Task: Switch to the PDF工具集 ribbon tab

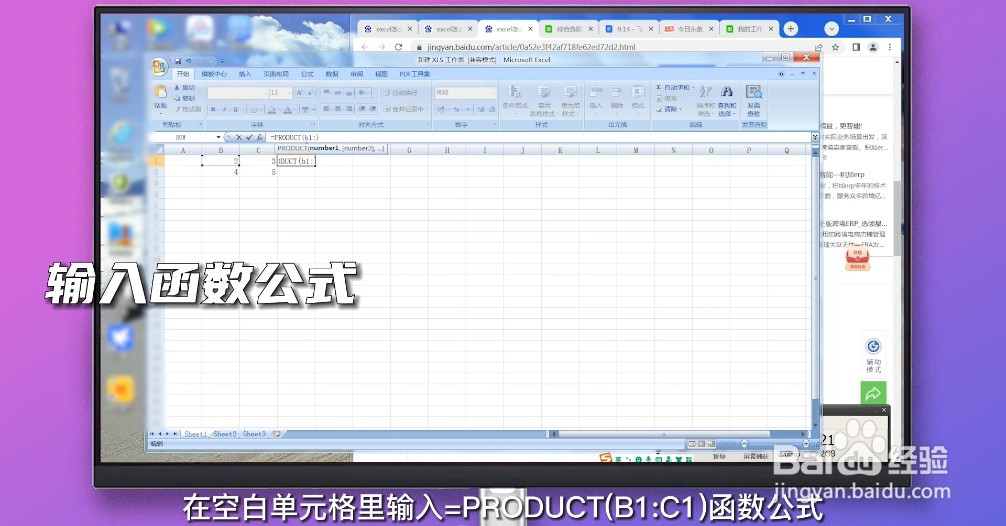Action: [x=414, y=74]
